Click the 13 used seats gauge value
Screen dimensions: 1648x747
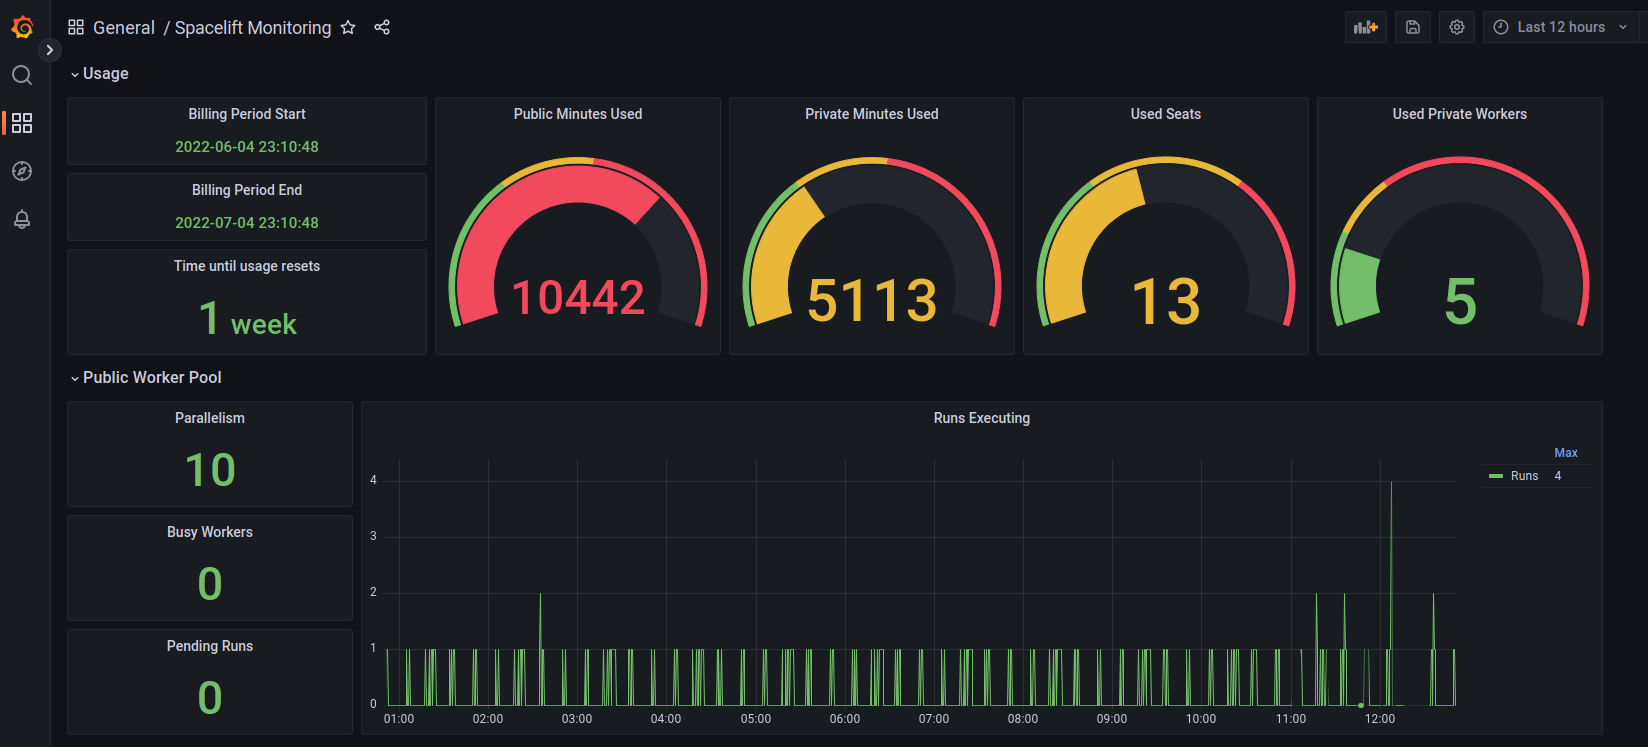coord(1166,302)
